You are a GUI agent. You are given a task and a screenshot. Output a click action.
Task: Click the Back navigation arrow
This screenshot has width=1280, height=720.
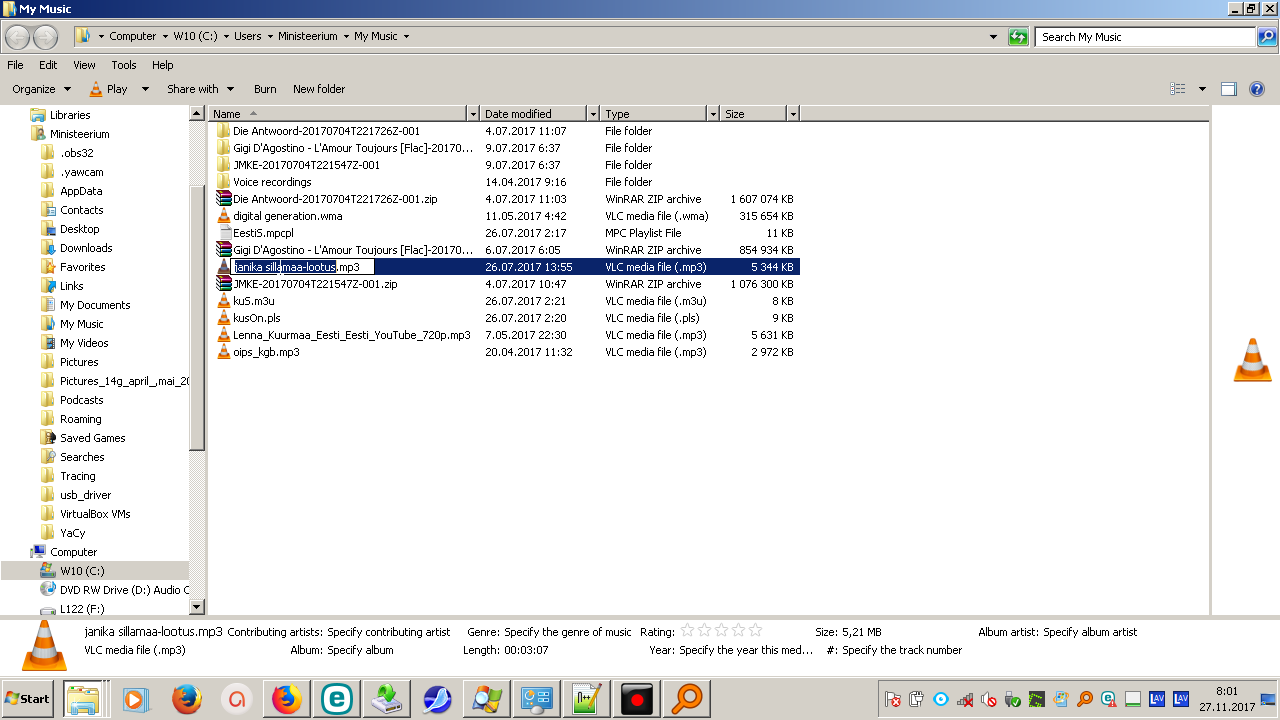(x=17, y=37)
